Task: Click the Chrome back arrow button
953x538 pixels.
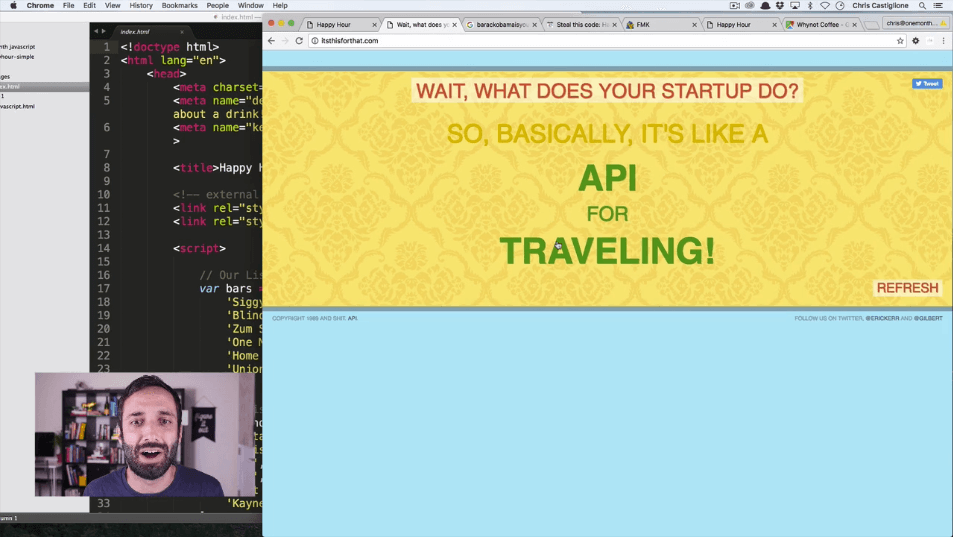Action: click(272, 41)
